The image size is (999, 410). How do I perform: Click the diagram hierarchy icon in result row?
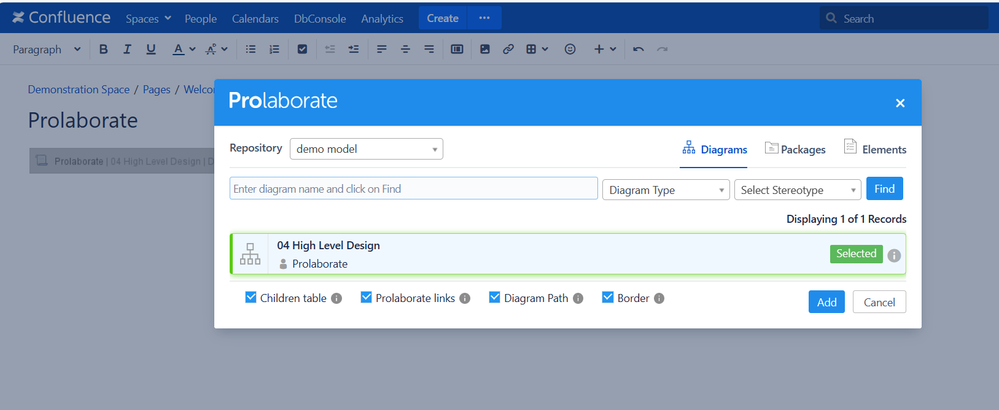[x=250, y=254]
